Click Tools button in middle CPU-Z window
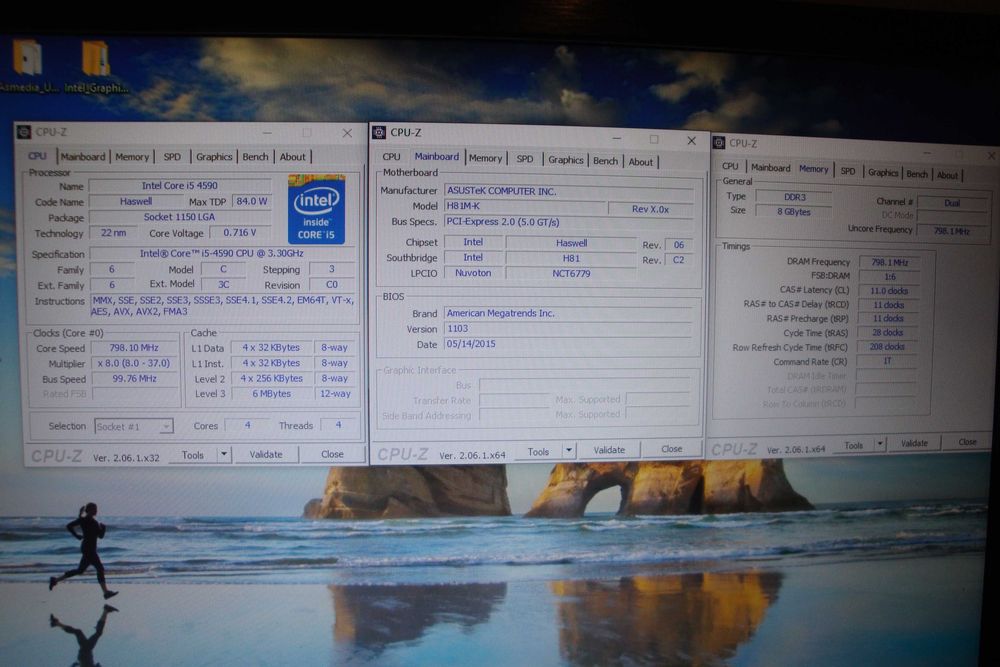1000x667 pixels. (x=538, y=451)
